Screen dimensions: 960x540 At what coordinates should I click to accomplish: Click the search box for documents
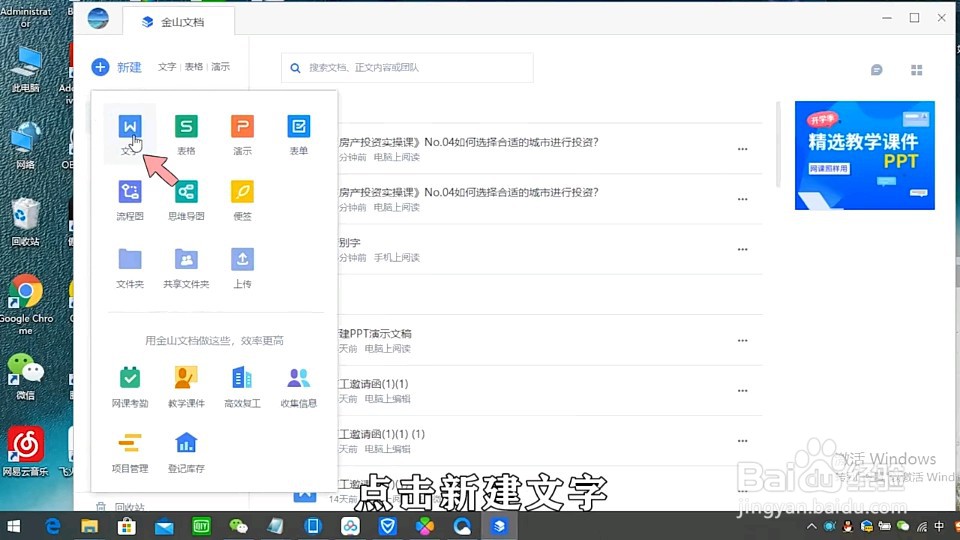click(x=407, y=67)
